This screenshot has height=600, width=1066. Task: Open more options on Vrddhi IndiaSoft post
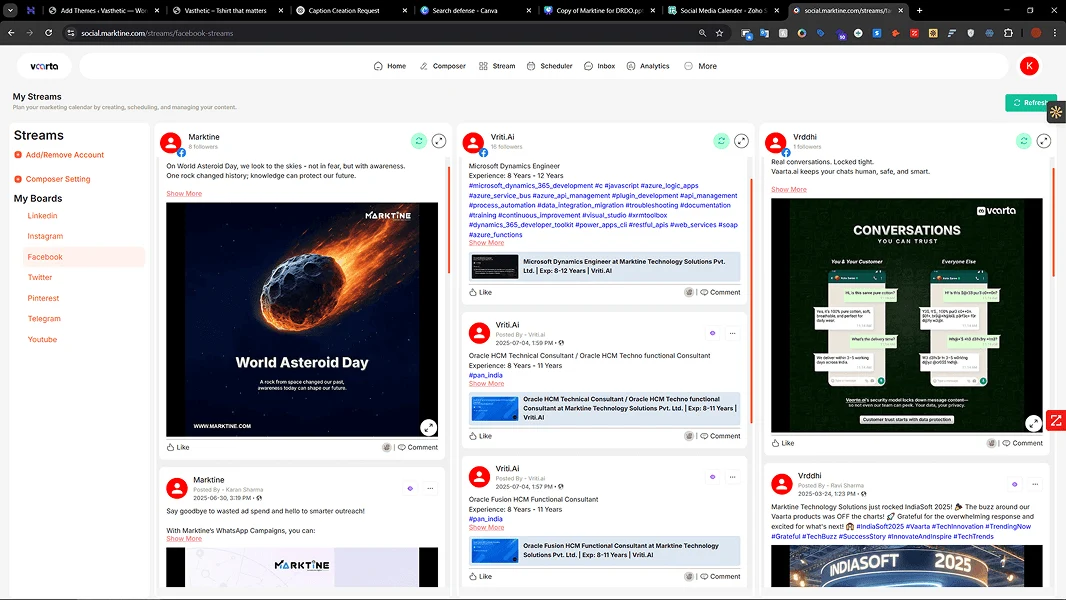(x=1035, y=484)
